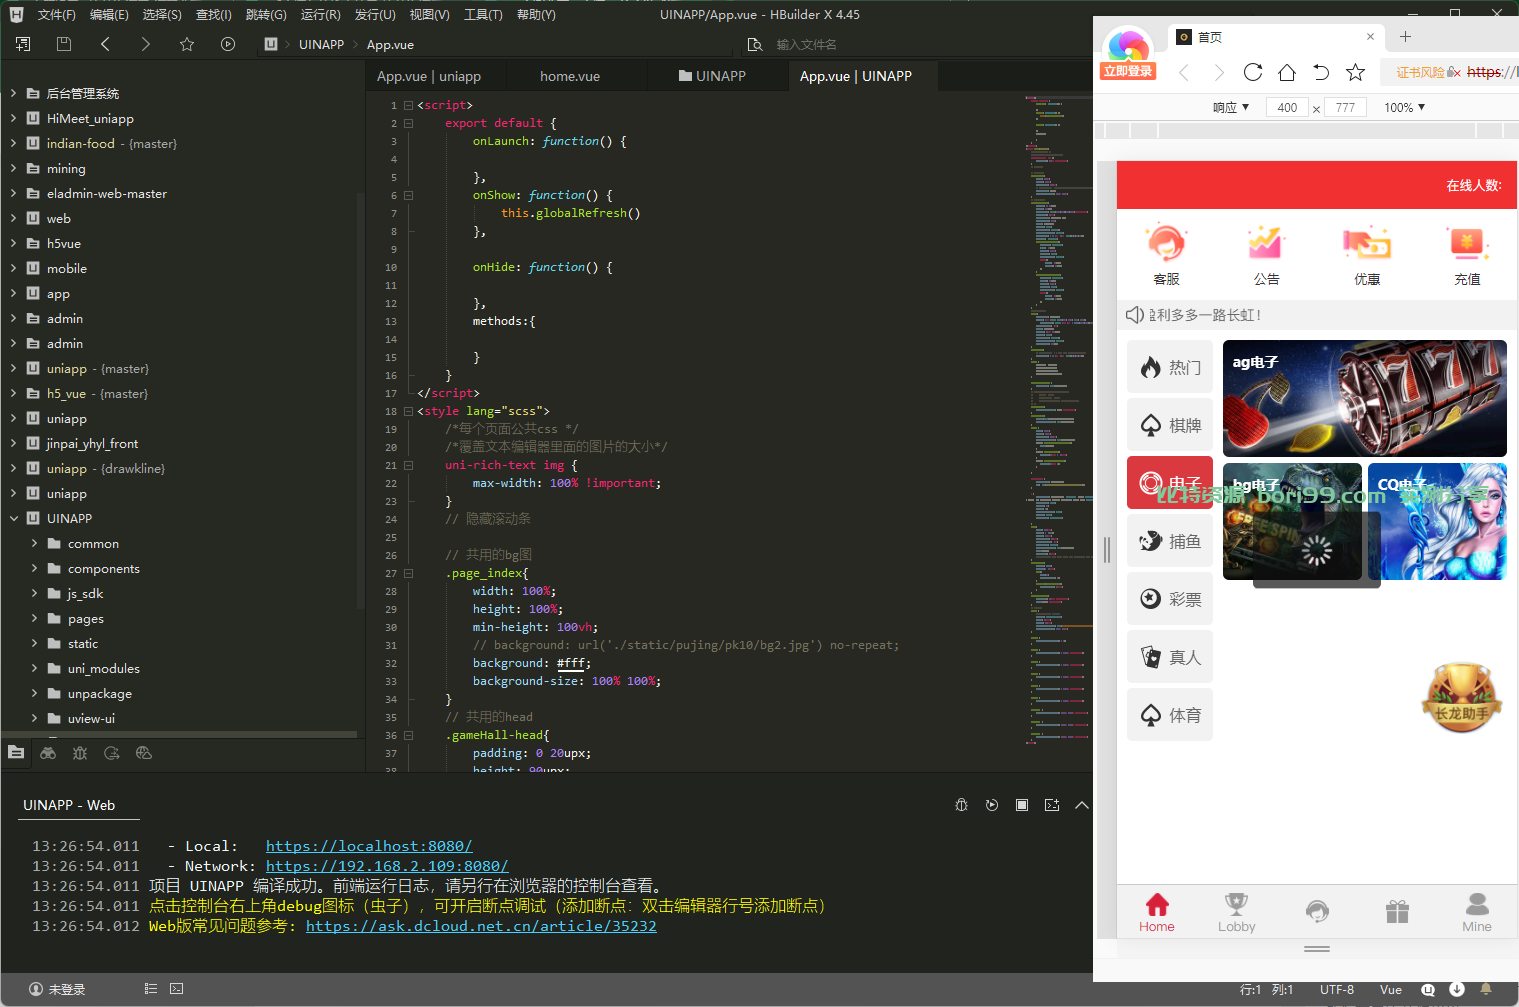Click the 输入文件名 file search field
The width and height of the screenshot is (1519, 1007).
coord(806,44)
